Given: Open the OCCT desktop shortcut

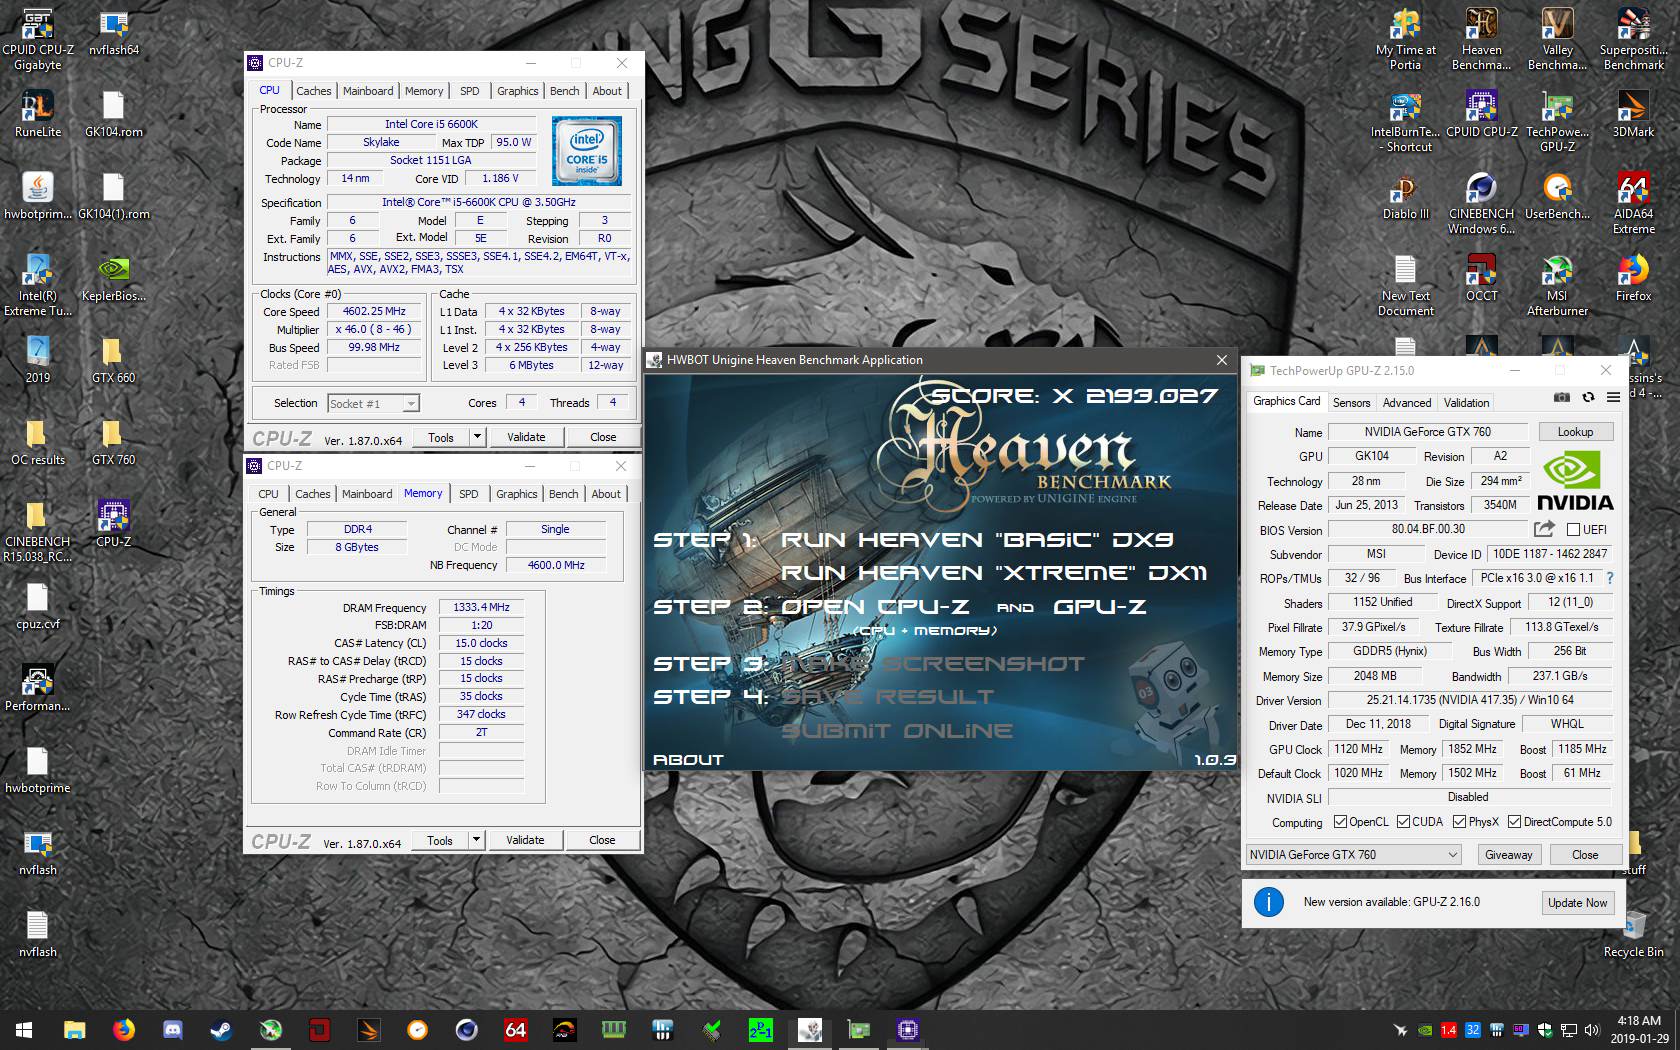Looking at the screenshot, I should pos(1481,278).
